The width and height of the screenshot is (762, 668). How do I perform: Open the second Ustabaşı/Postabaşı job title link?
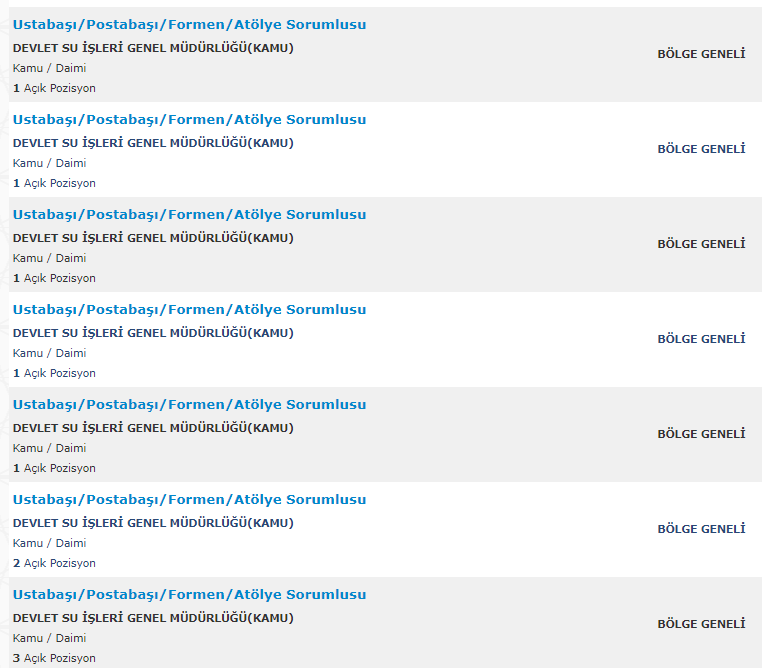click(189, 120)
